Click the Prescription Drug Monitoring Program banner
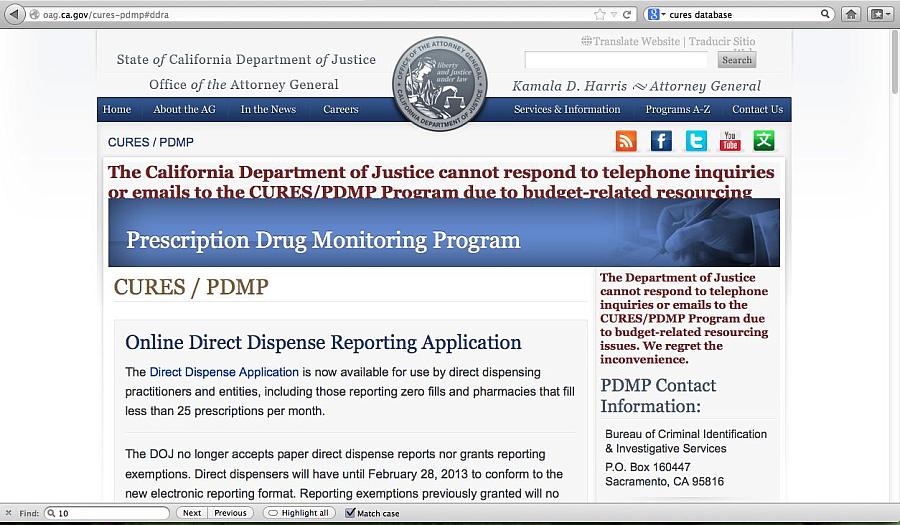Screen dimensions: 900x525 coord(444,232)
